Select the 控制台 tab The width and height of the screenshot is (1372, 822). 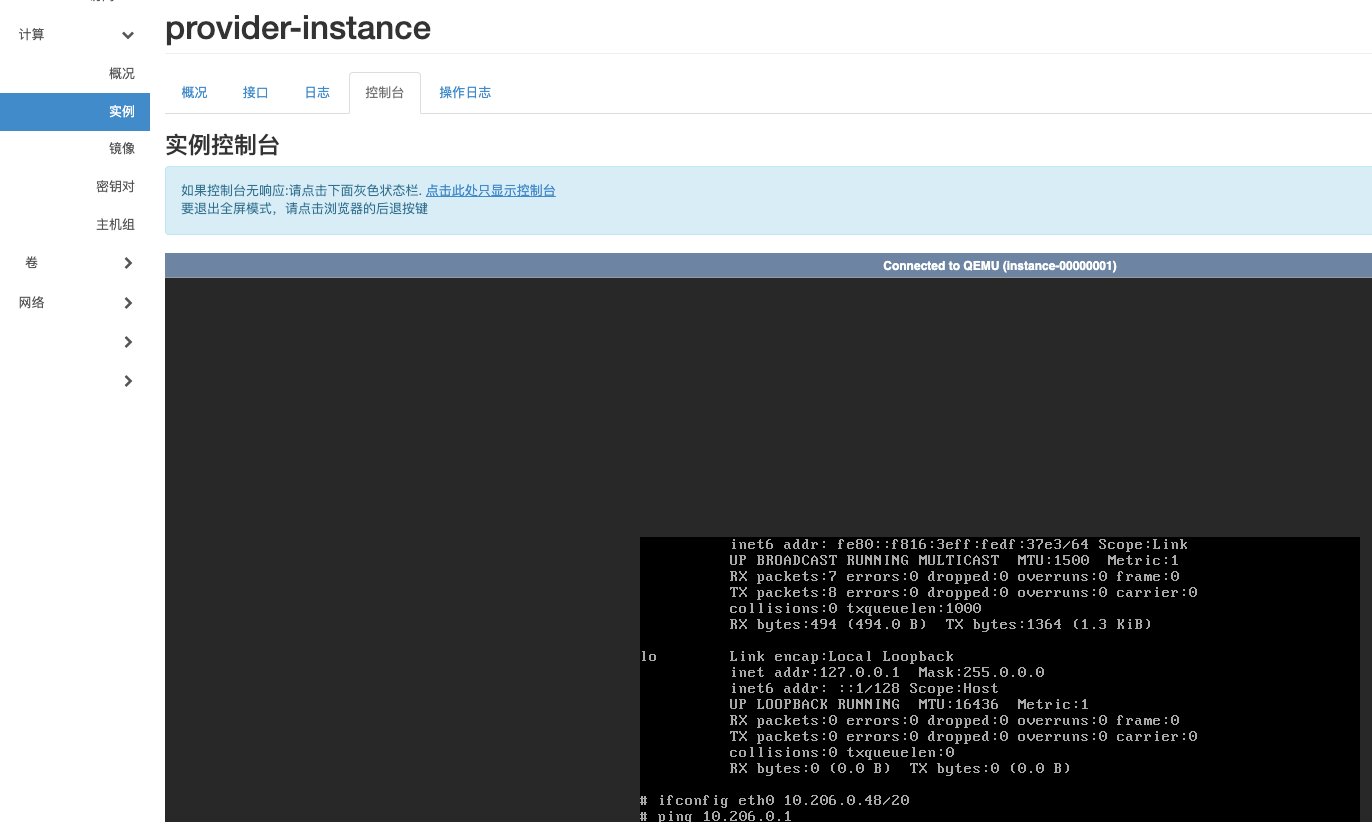point(385,93)
